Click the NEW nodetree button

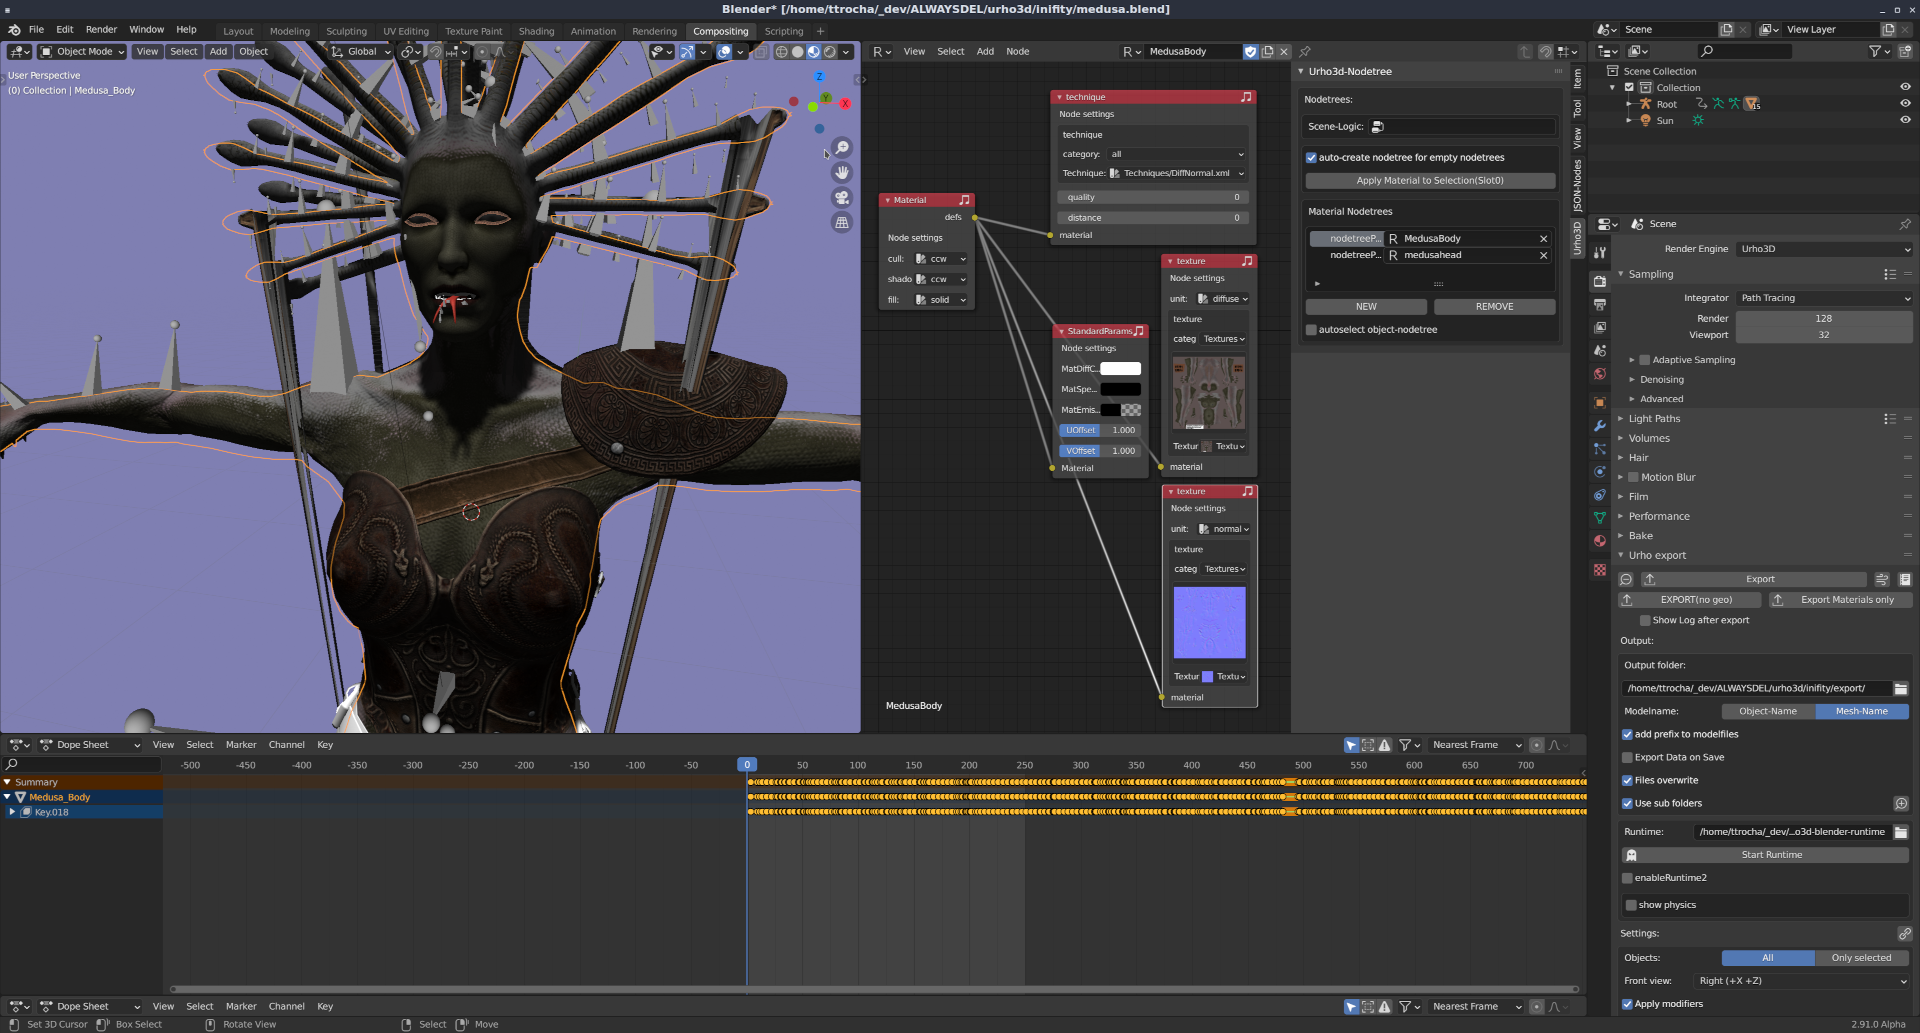click(x=1366, y=307)
